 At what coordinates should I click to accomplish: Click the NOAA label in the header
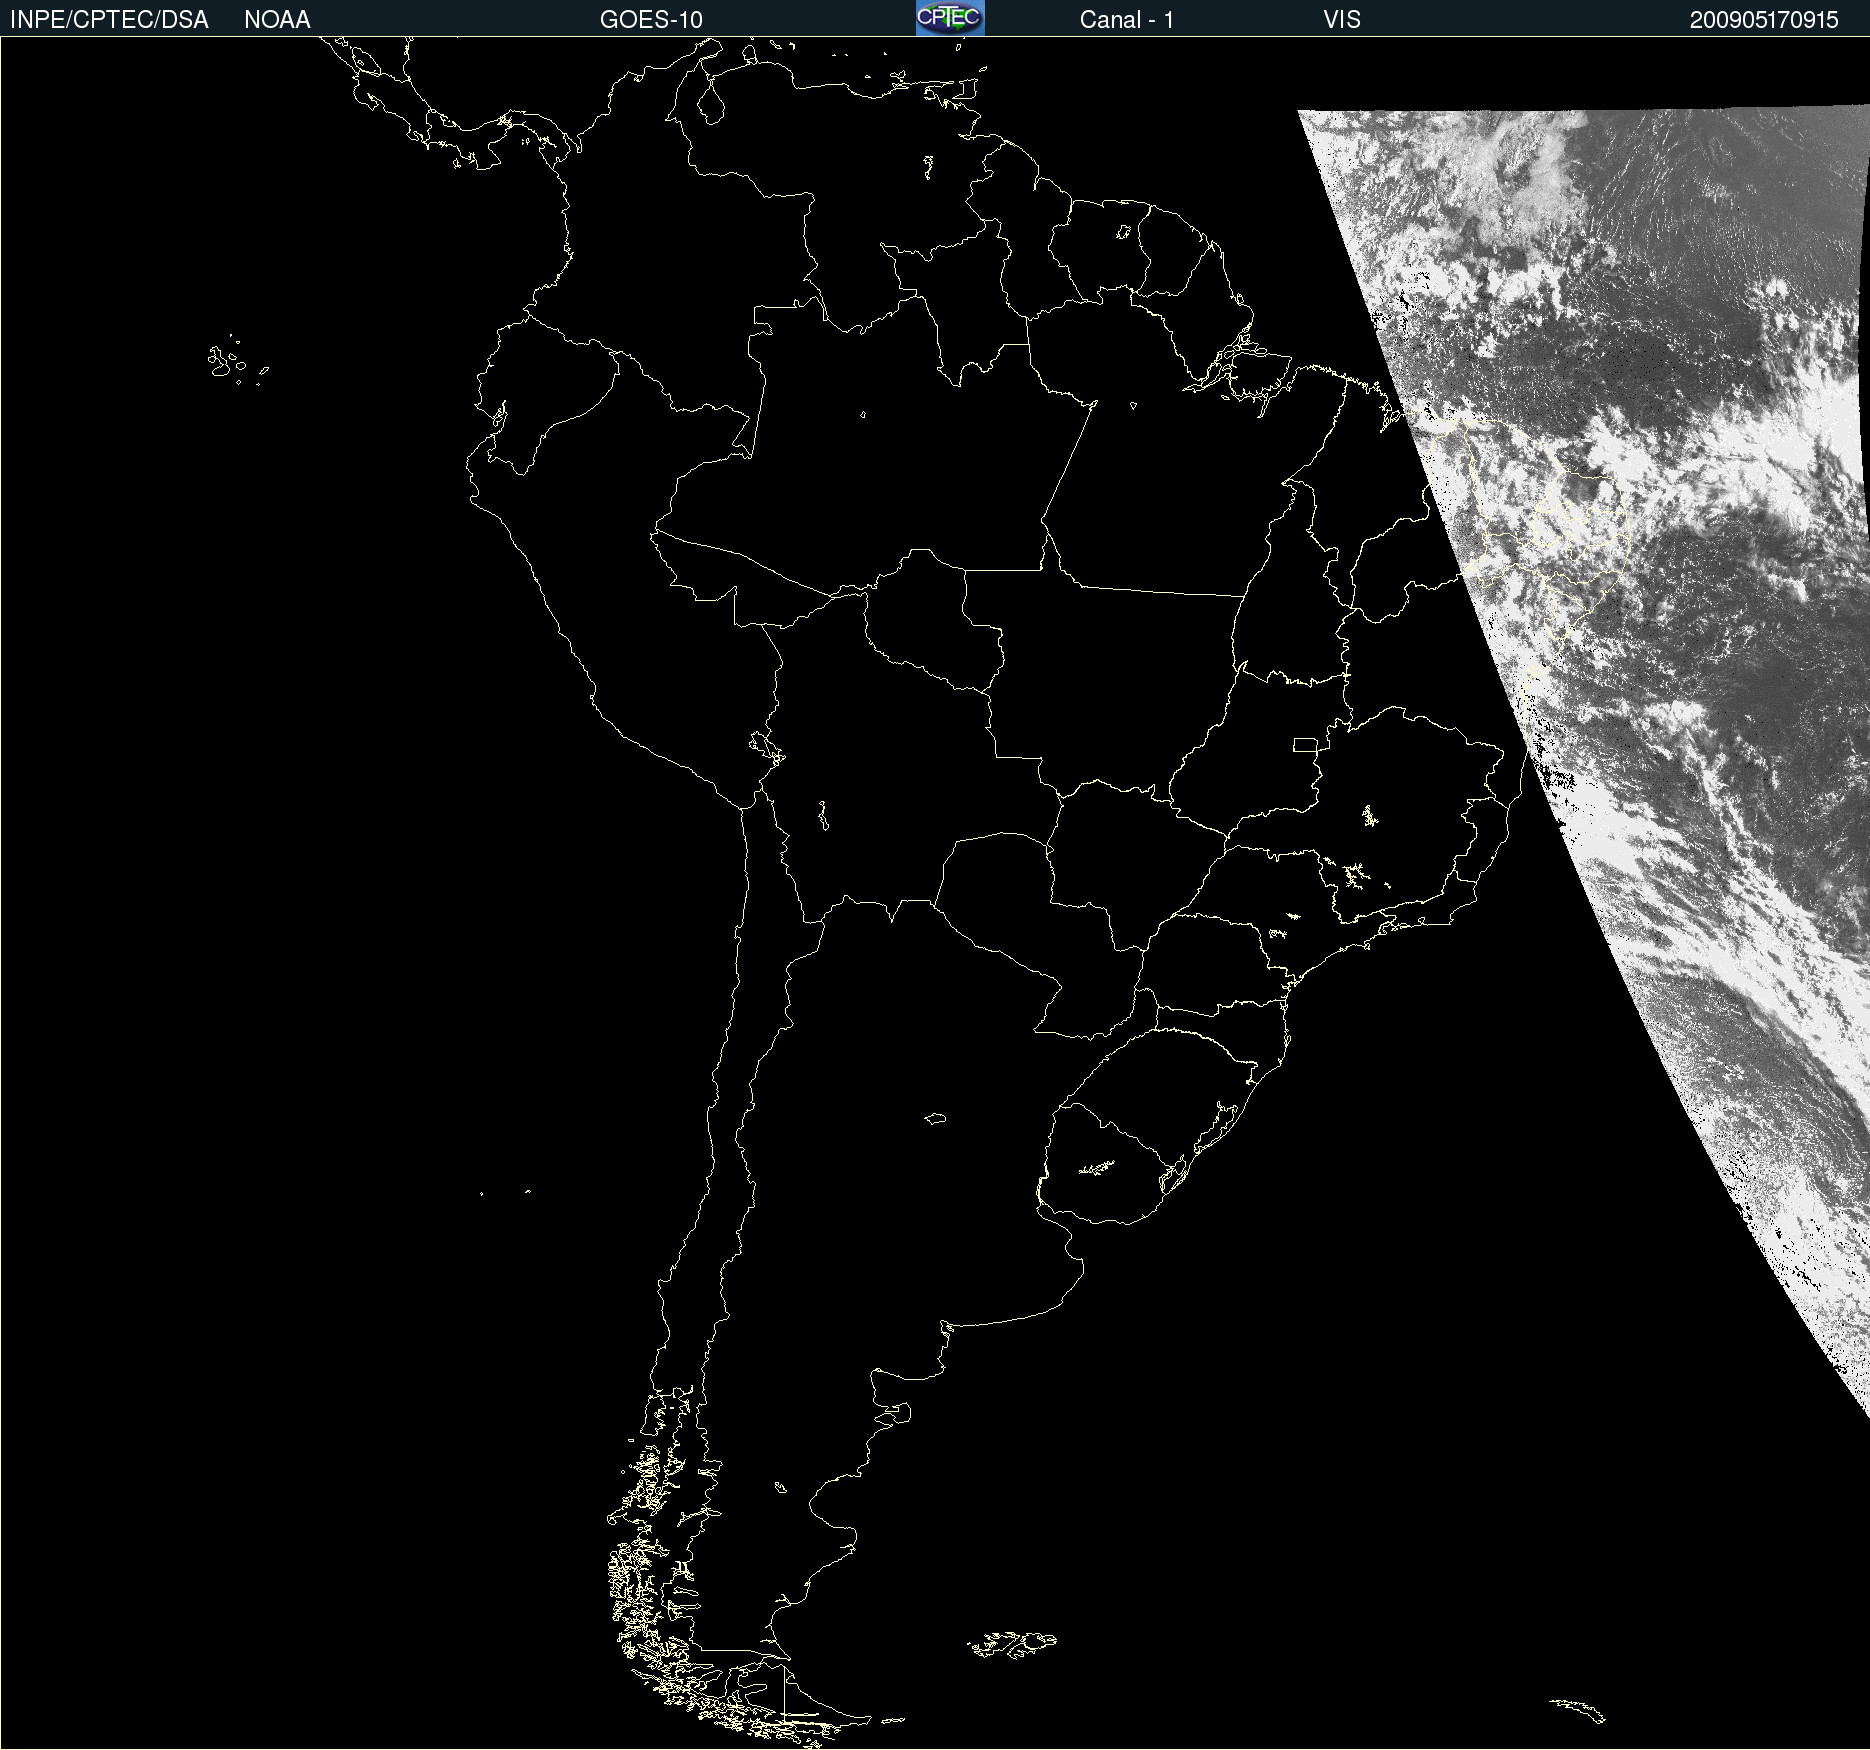[277, 20]
